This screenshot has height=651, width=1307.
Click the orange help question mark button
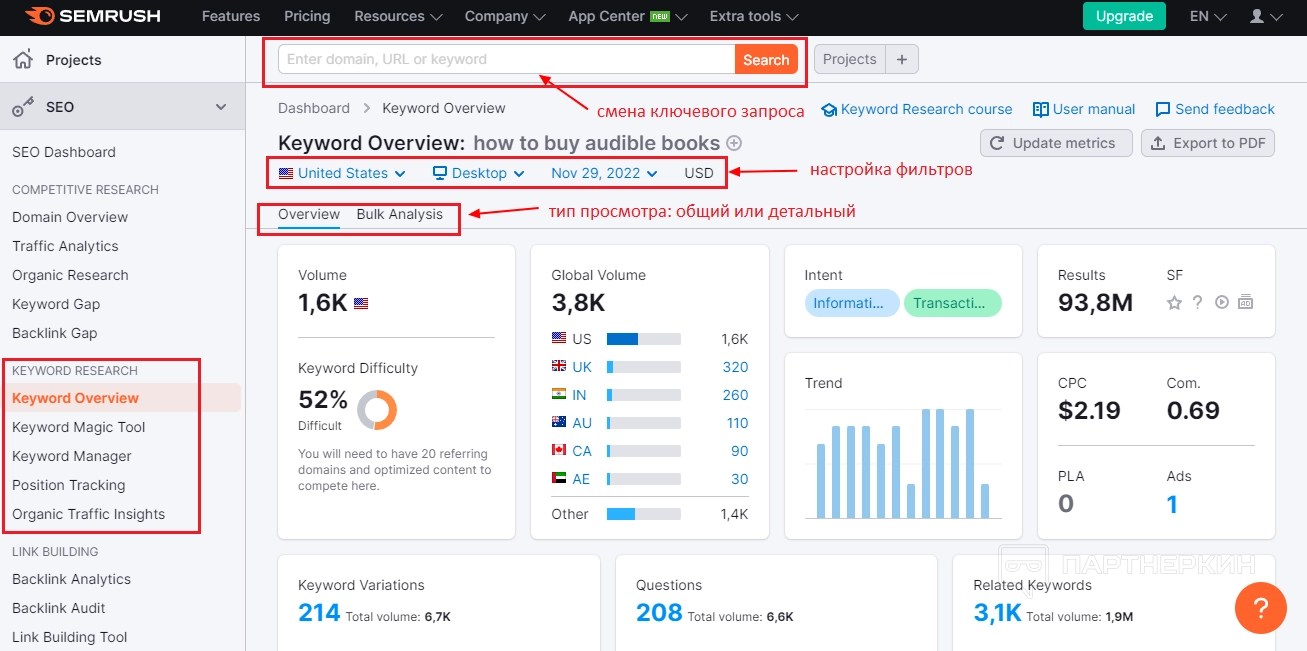[1260, 607]
